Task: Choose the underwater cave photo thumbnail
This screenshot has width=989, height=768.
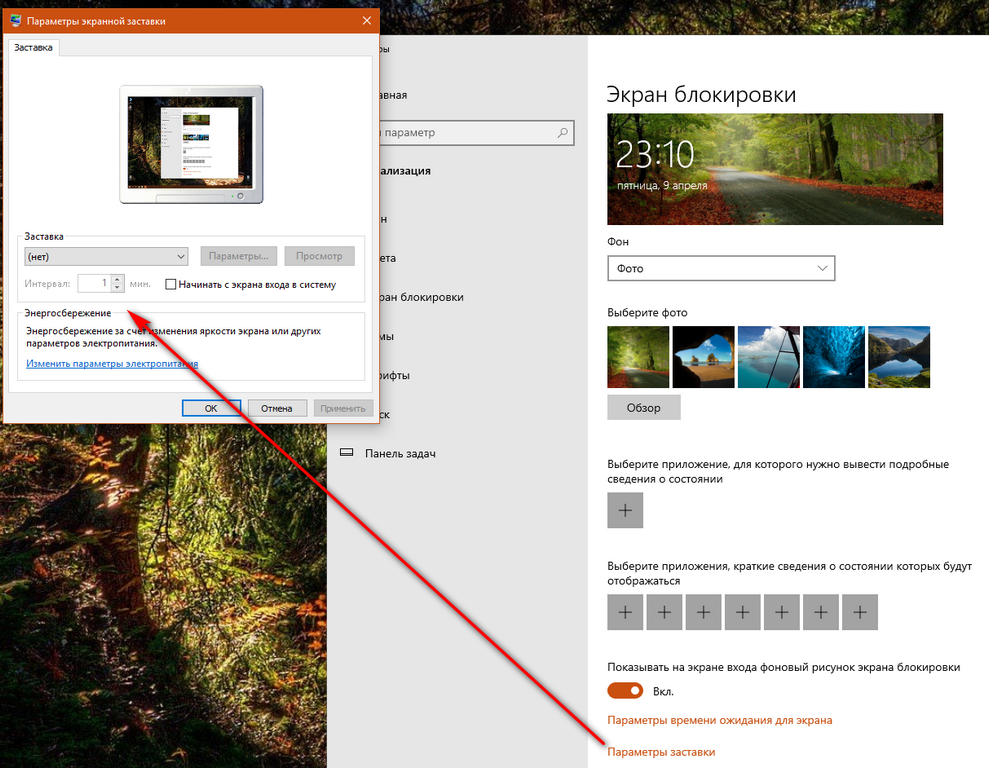Action: pos(834,357)
